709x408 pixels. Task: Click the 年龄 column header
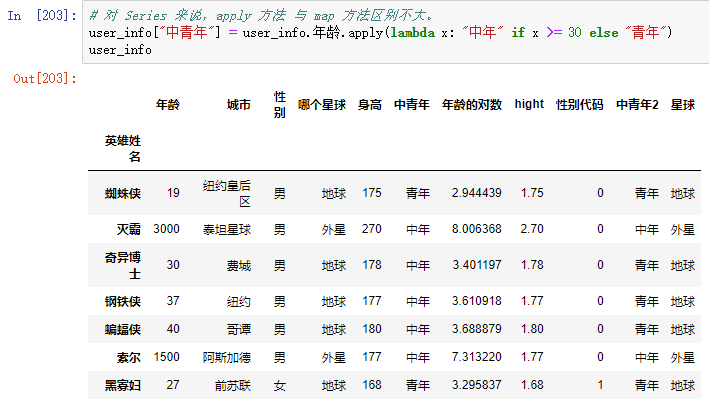tap(168, 105)
